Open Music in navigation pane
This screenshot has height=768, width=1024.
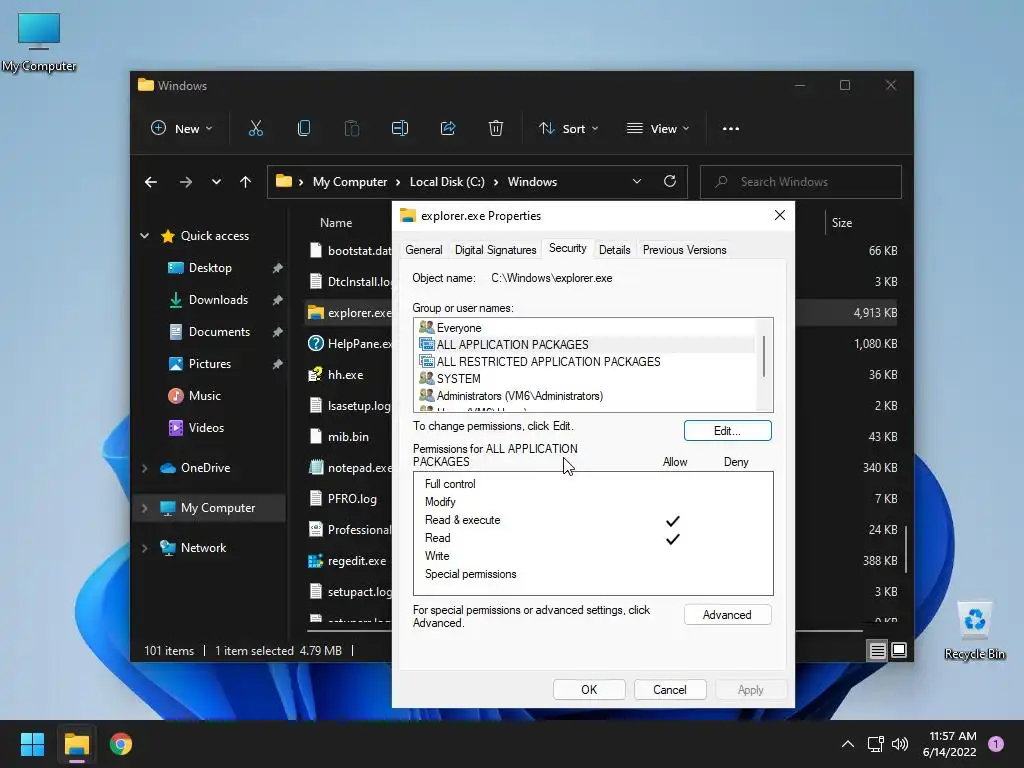204,396
